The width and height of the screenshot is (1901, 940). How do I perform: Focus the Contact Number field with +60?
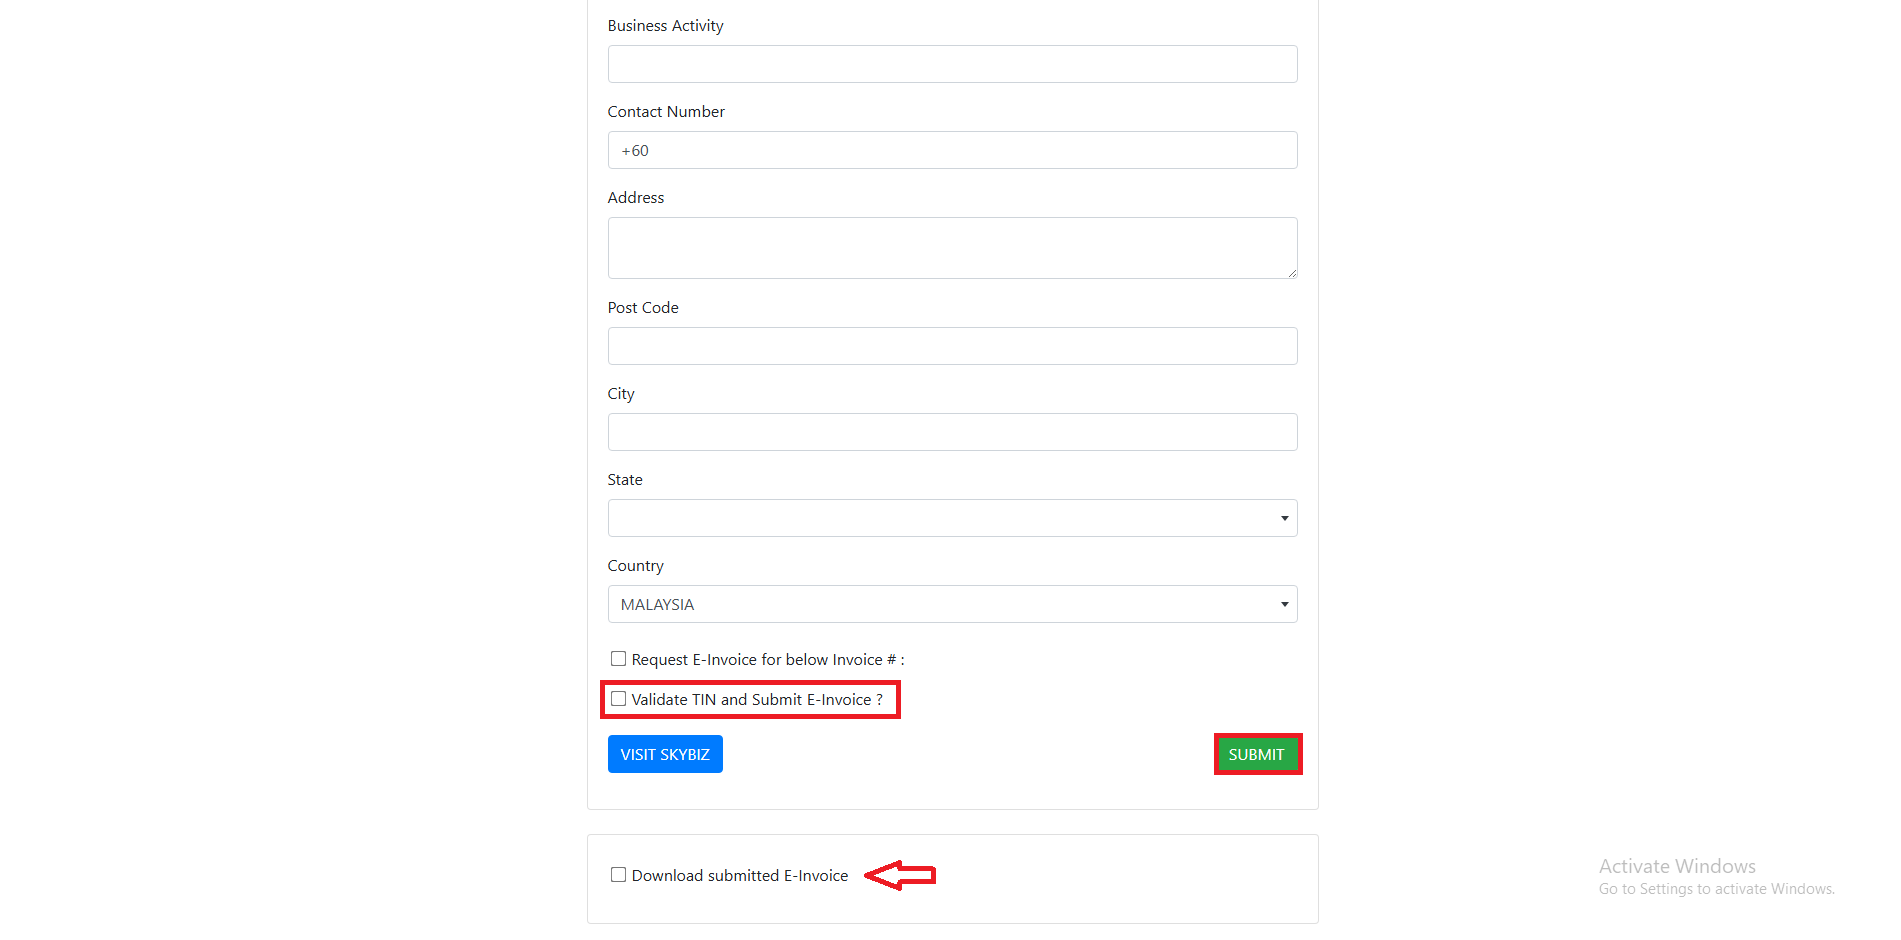(x=952, y=150)
